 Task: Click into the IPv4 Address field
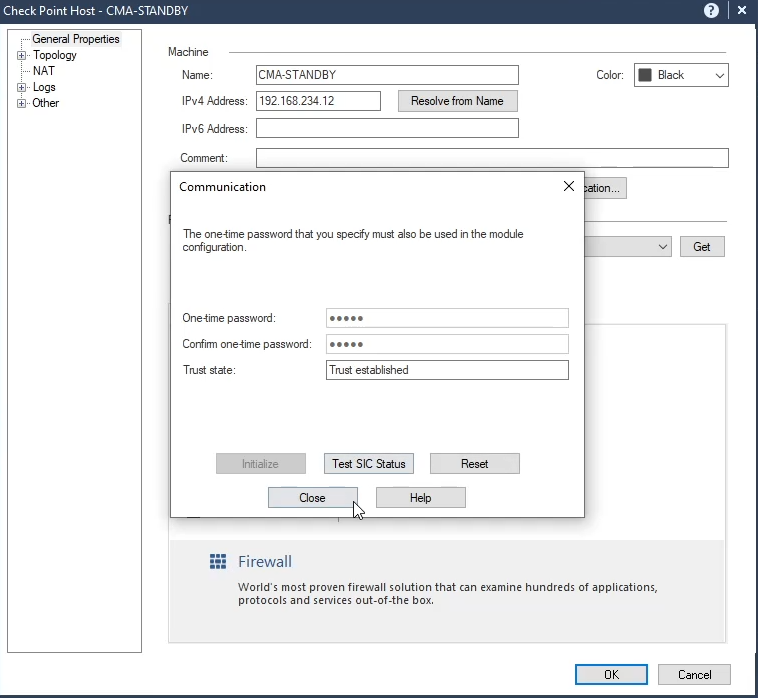tap(318, 101)
